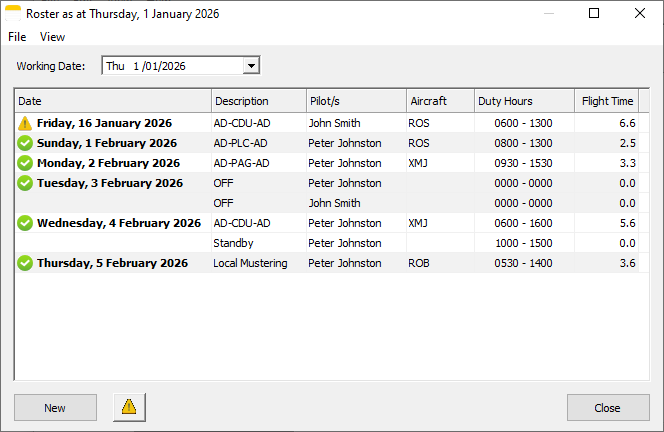
Task: Sort by the Pilot/s column header
Action: (355, 101)
